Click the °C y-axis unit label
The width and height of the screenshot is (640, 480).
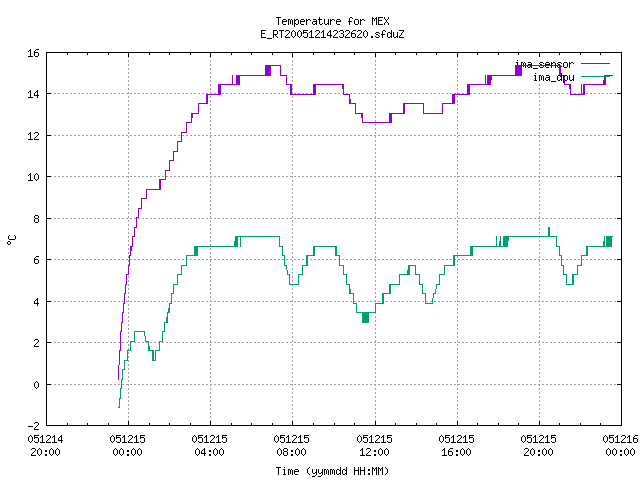coord(11,240)
